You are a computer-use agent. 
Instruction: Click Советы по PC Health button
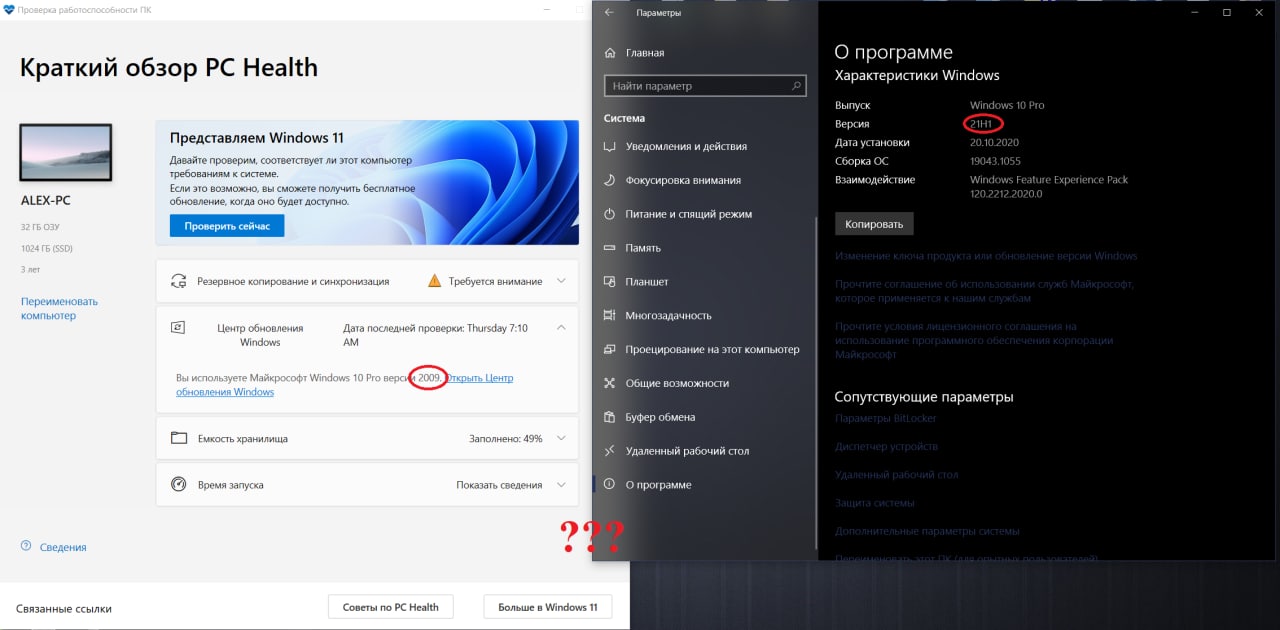pyautogui.click(x=390, y=607)
